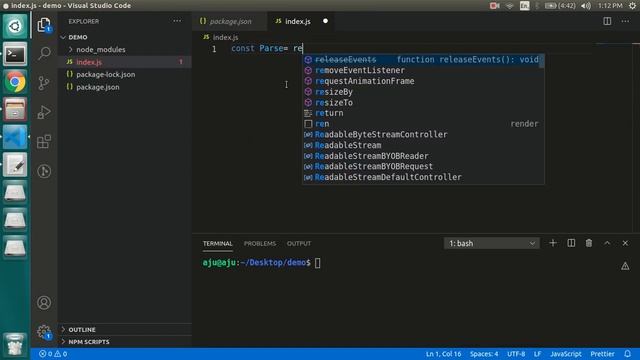Split the editor to the right
This screenshot has height=360, width=640.
pos(607,21)
